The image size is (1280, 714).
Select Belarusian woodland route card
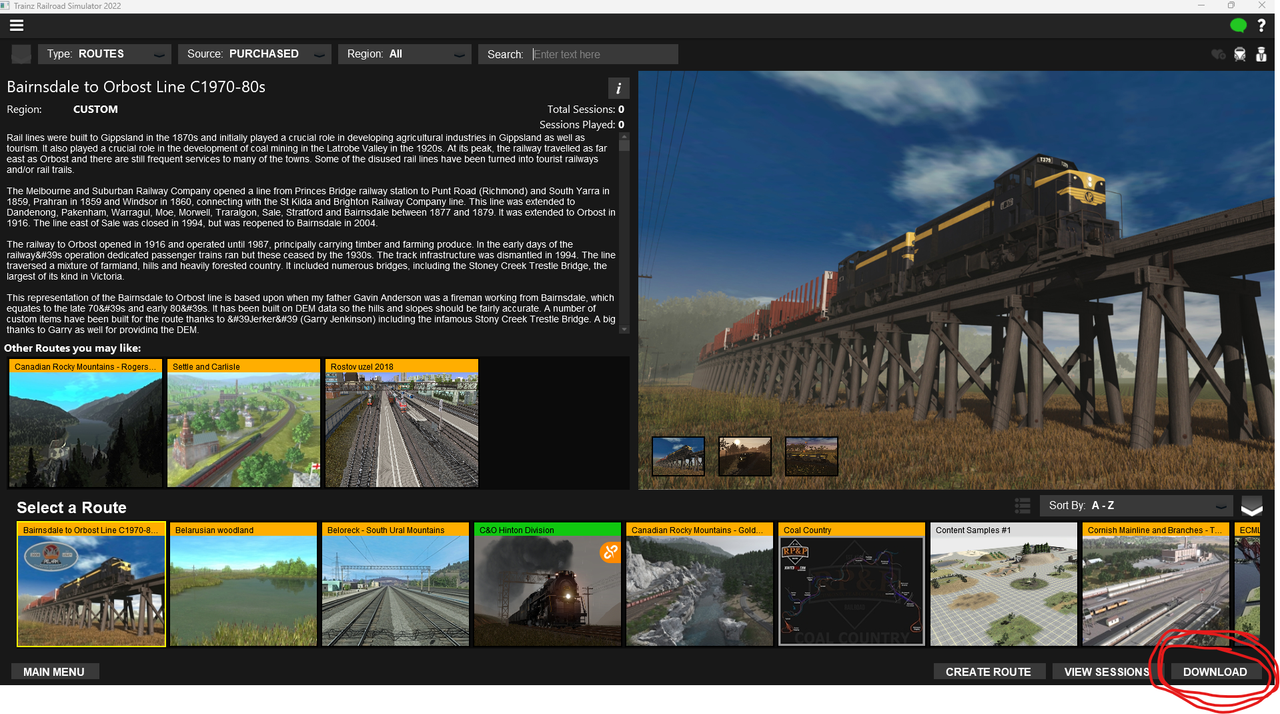pos(243,585)
